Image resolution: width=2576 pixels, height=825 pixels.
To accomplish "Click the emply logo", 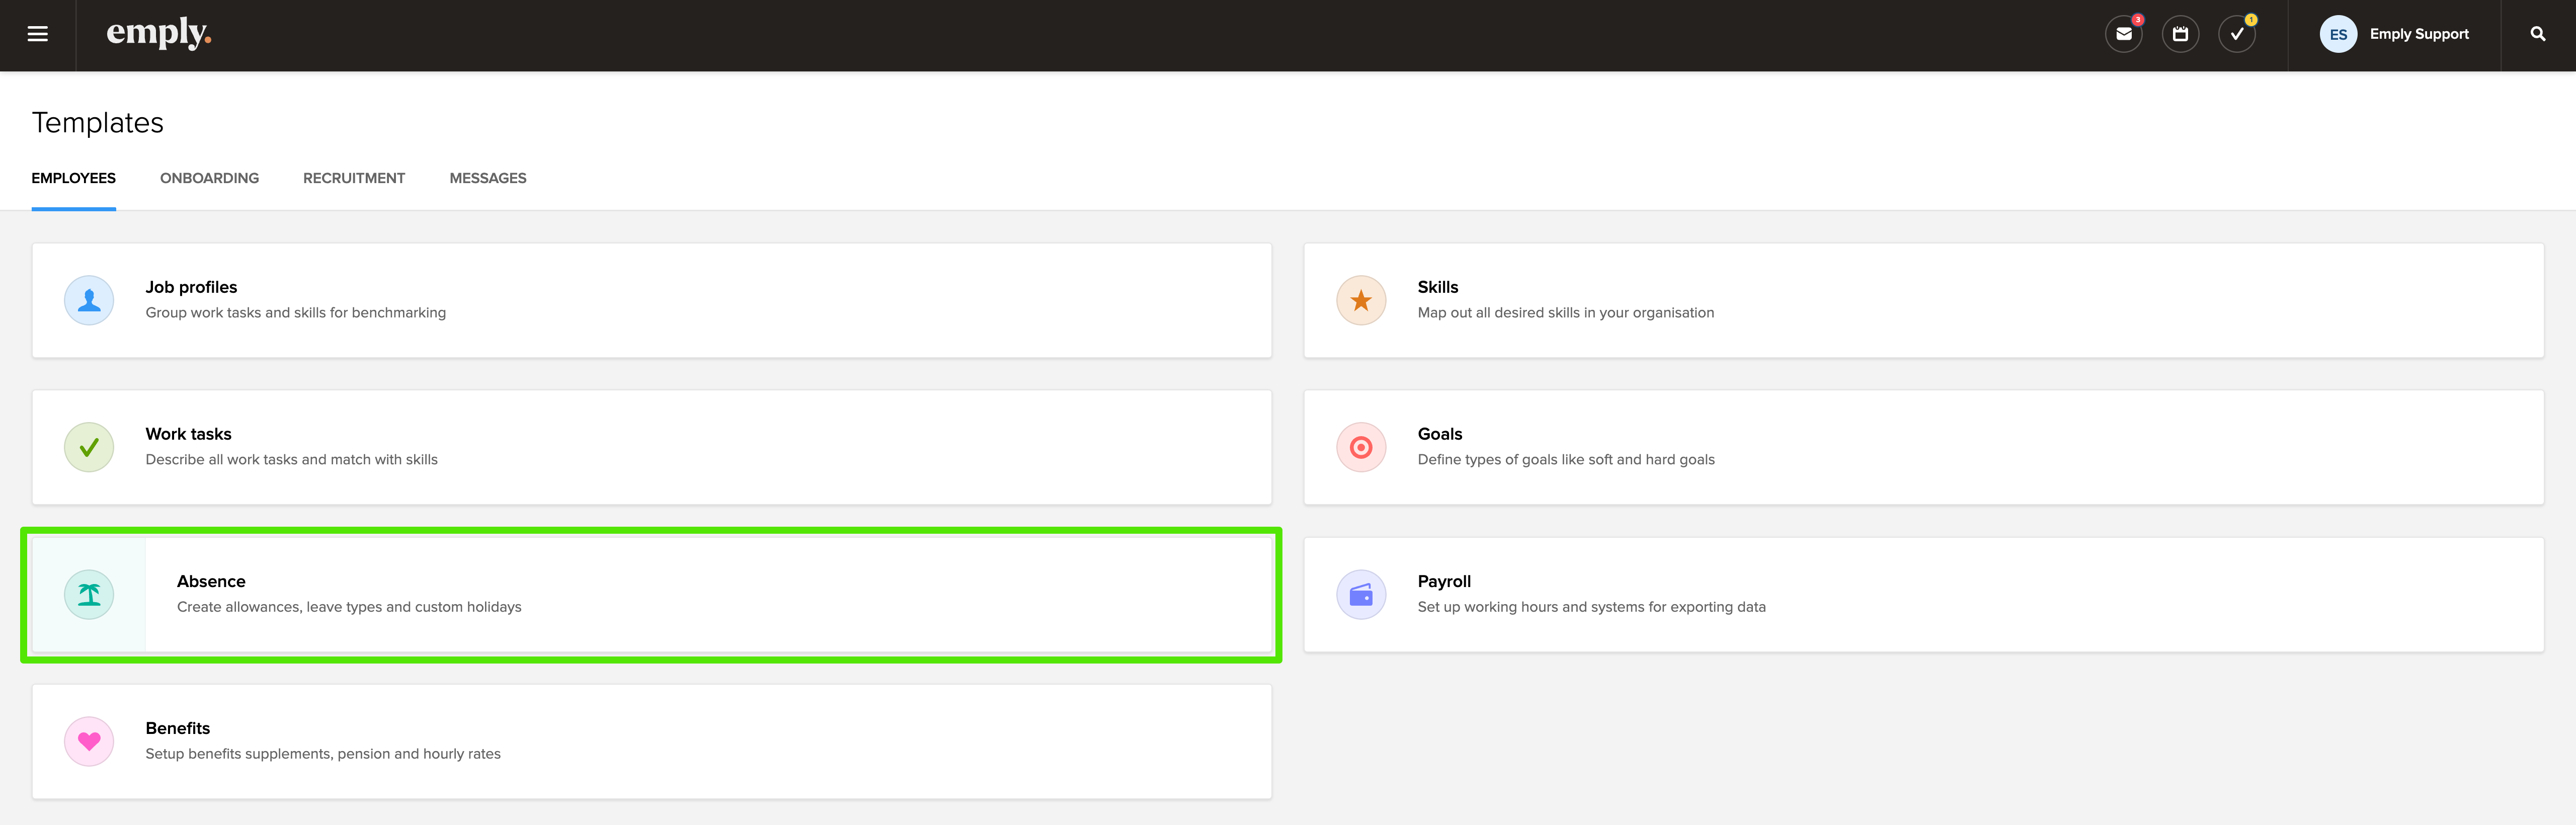I will (x=158, y=33).
